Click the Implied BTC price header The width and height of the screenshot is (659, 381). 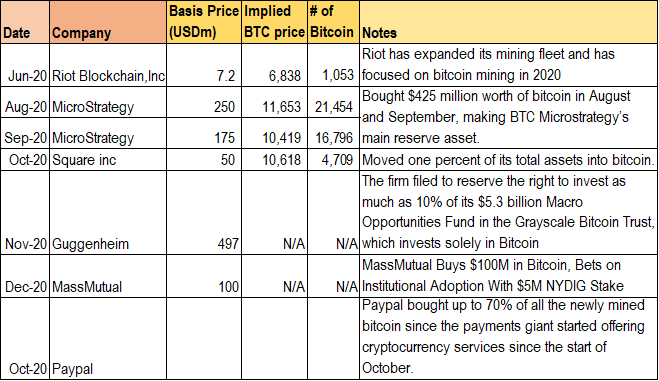[274, 22]
